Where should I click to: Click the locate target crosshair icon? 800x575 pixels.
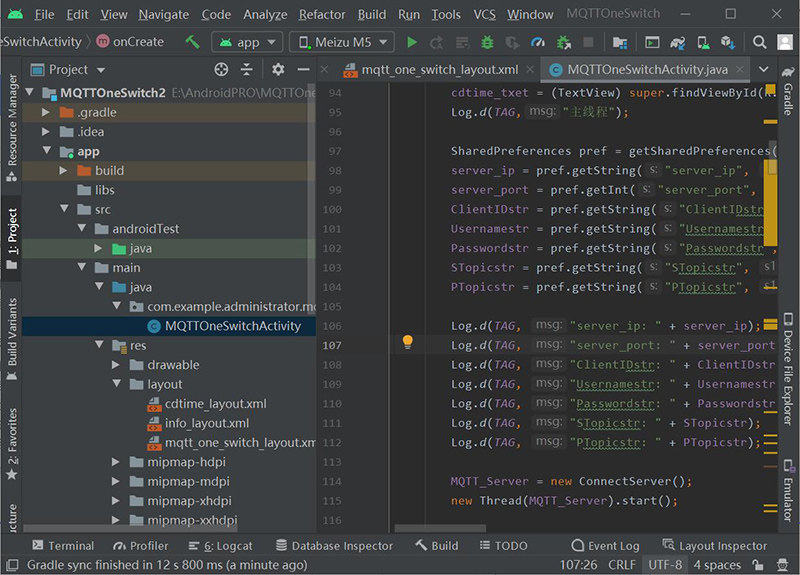click(221, 69)
